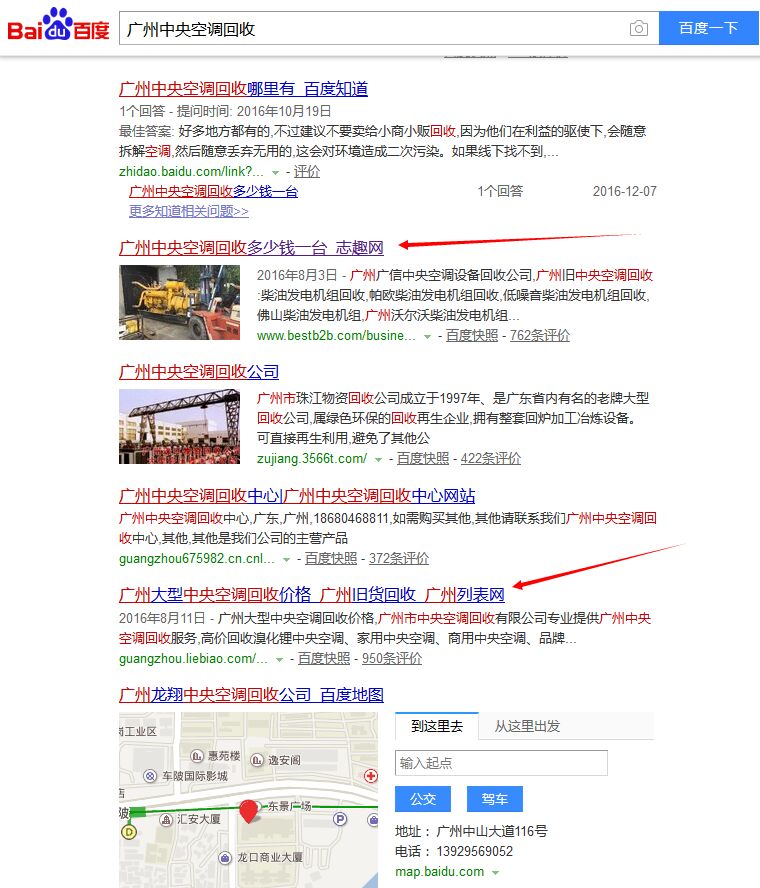This screenshot has height=888, width=760.
Task: Click the red location pin on map
Action: coord(248,811)
